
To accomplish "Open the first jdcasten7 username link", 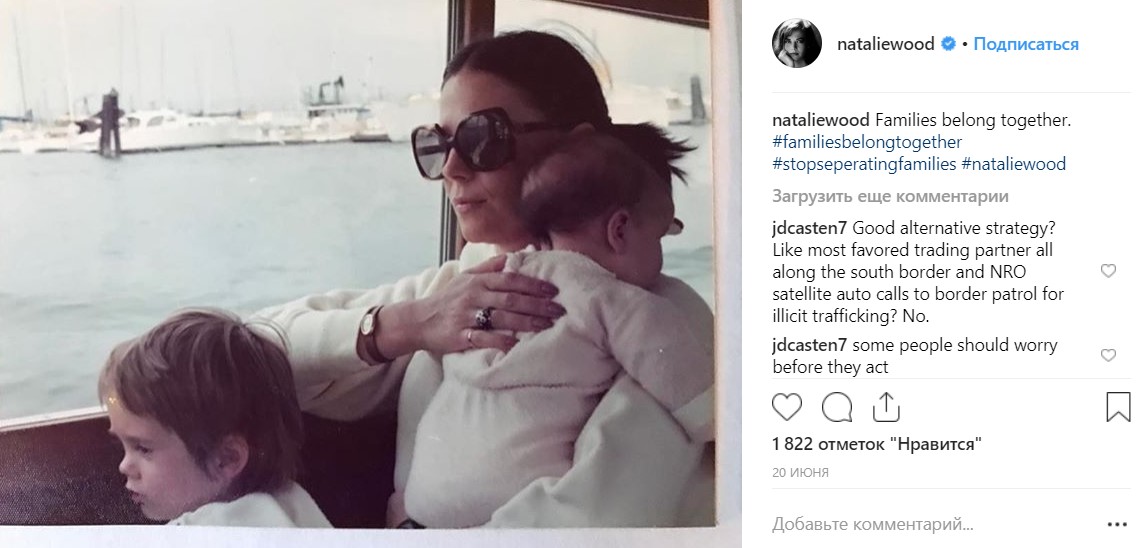I will point(810,228).
